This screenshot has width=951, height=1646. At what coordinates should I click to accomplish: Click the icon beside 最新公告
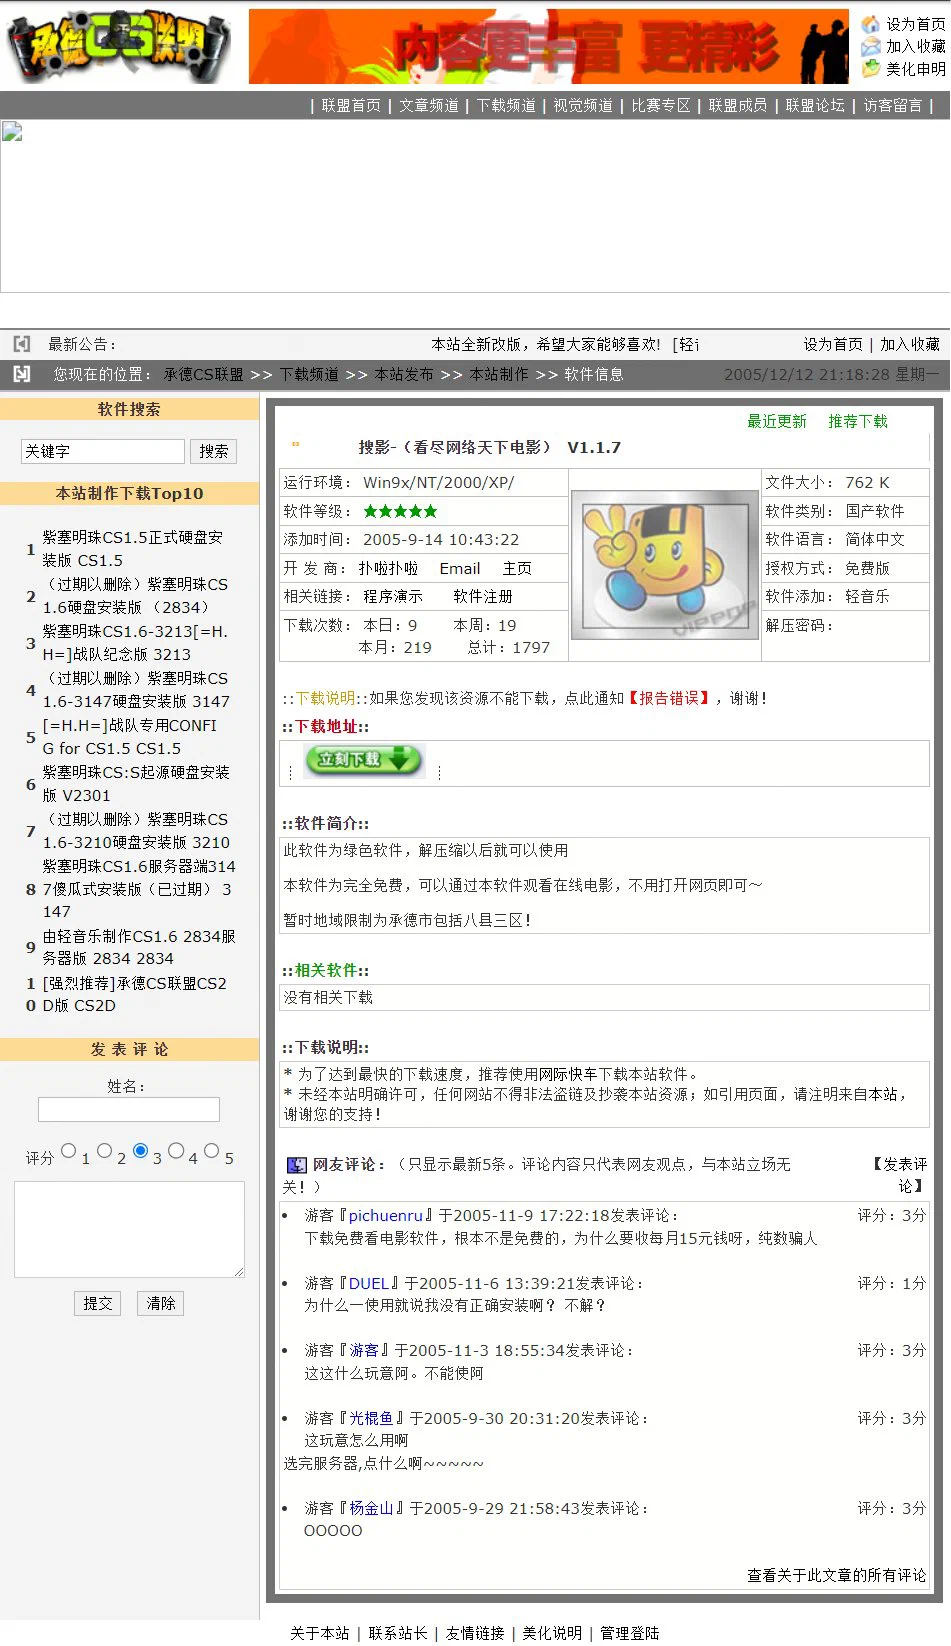(x=22, y=344)
